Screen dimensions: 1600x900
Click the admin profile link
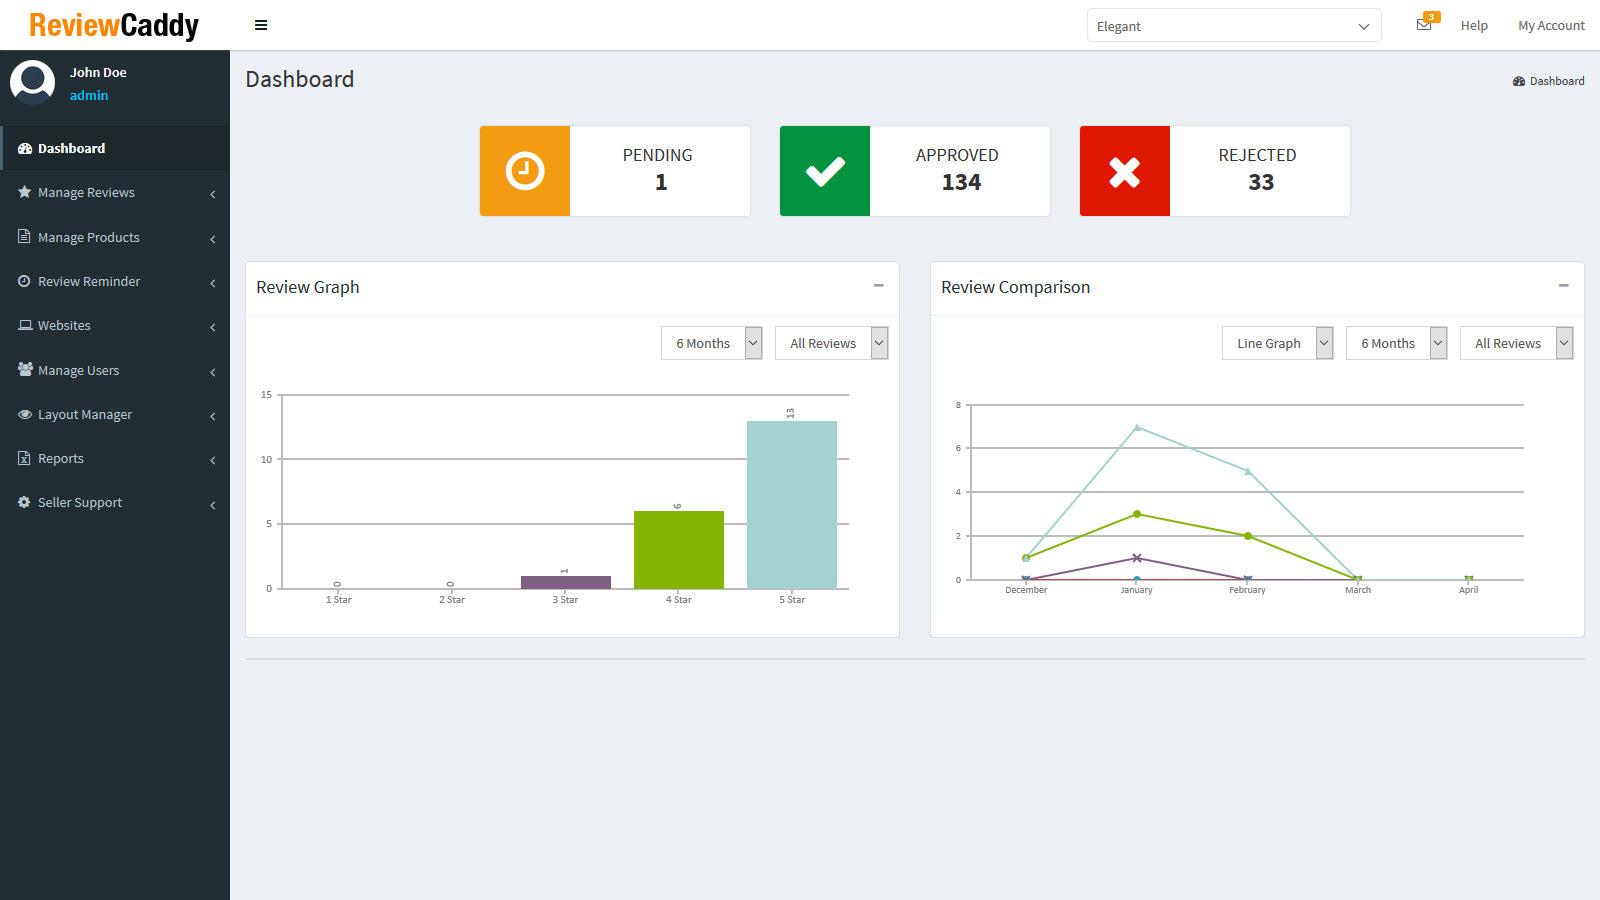pos(89,95)
